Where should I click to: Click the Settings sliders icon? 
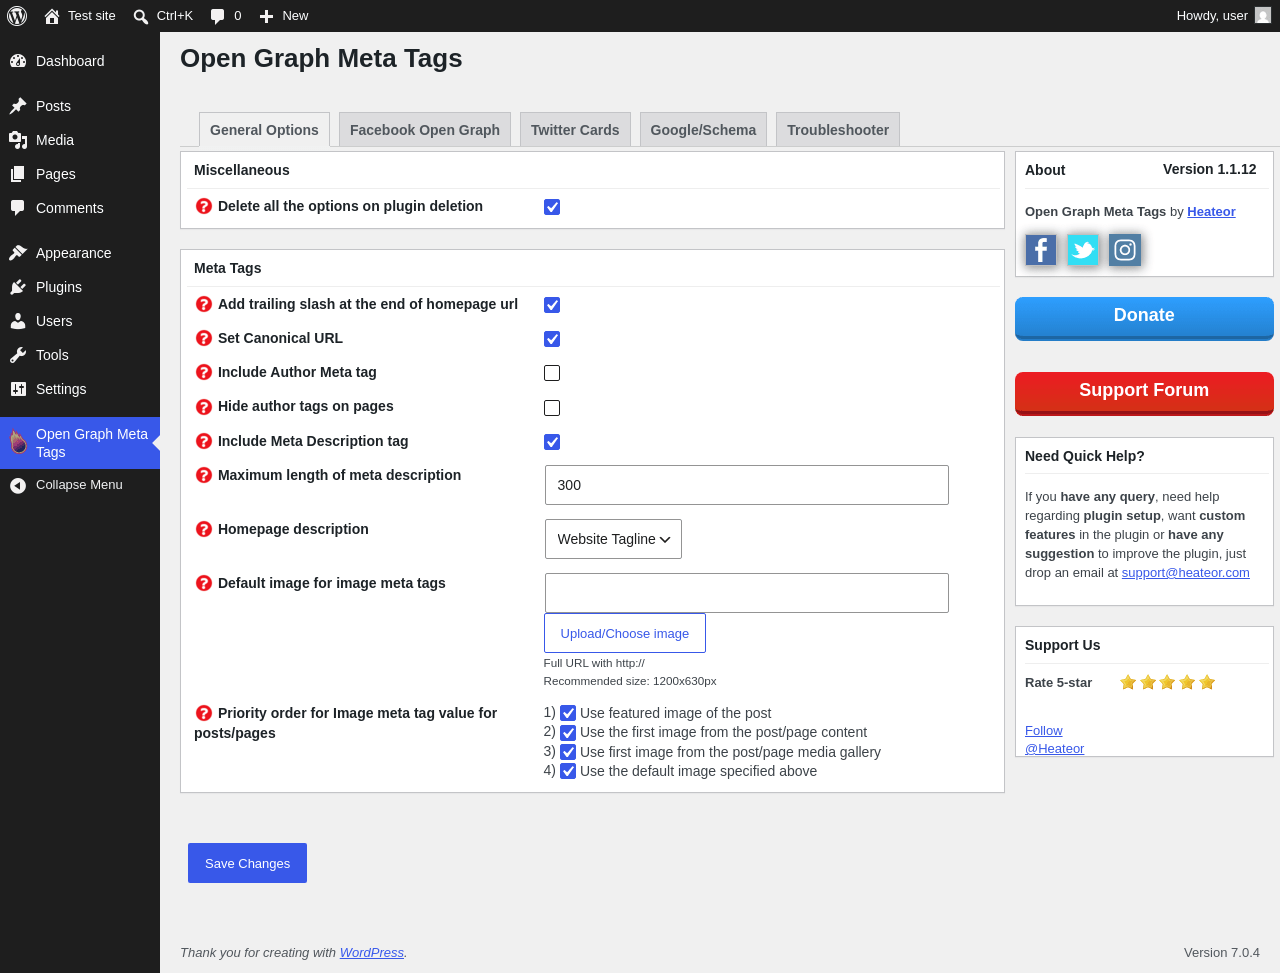coord(18,389)
